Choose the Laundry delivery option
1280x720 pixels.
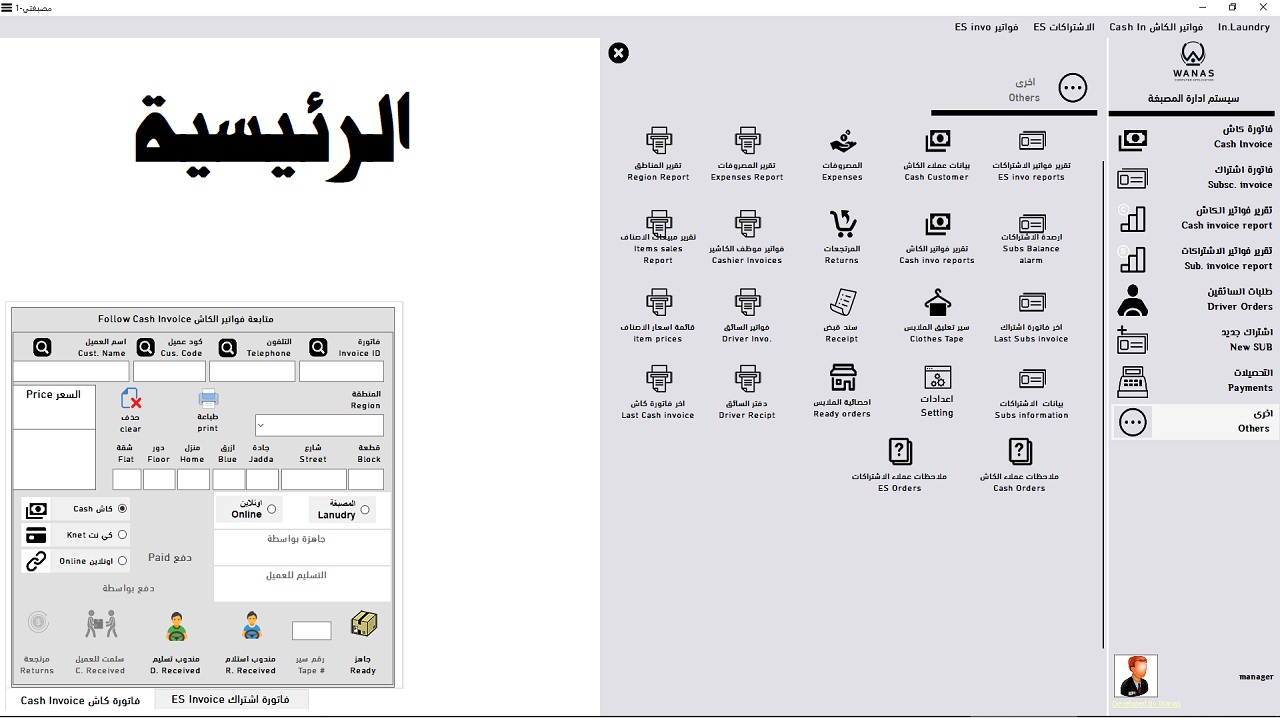363,508
